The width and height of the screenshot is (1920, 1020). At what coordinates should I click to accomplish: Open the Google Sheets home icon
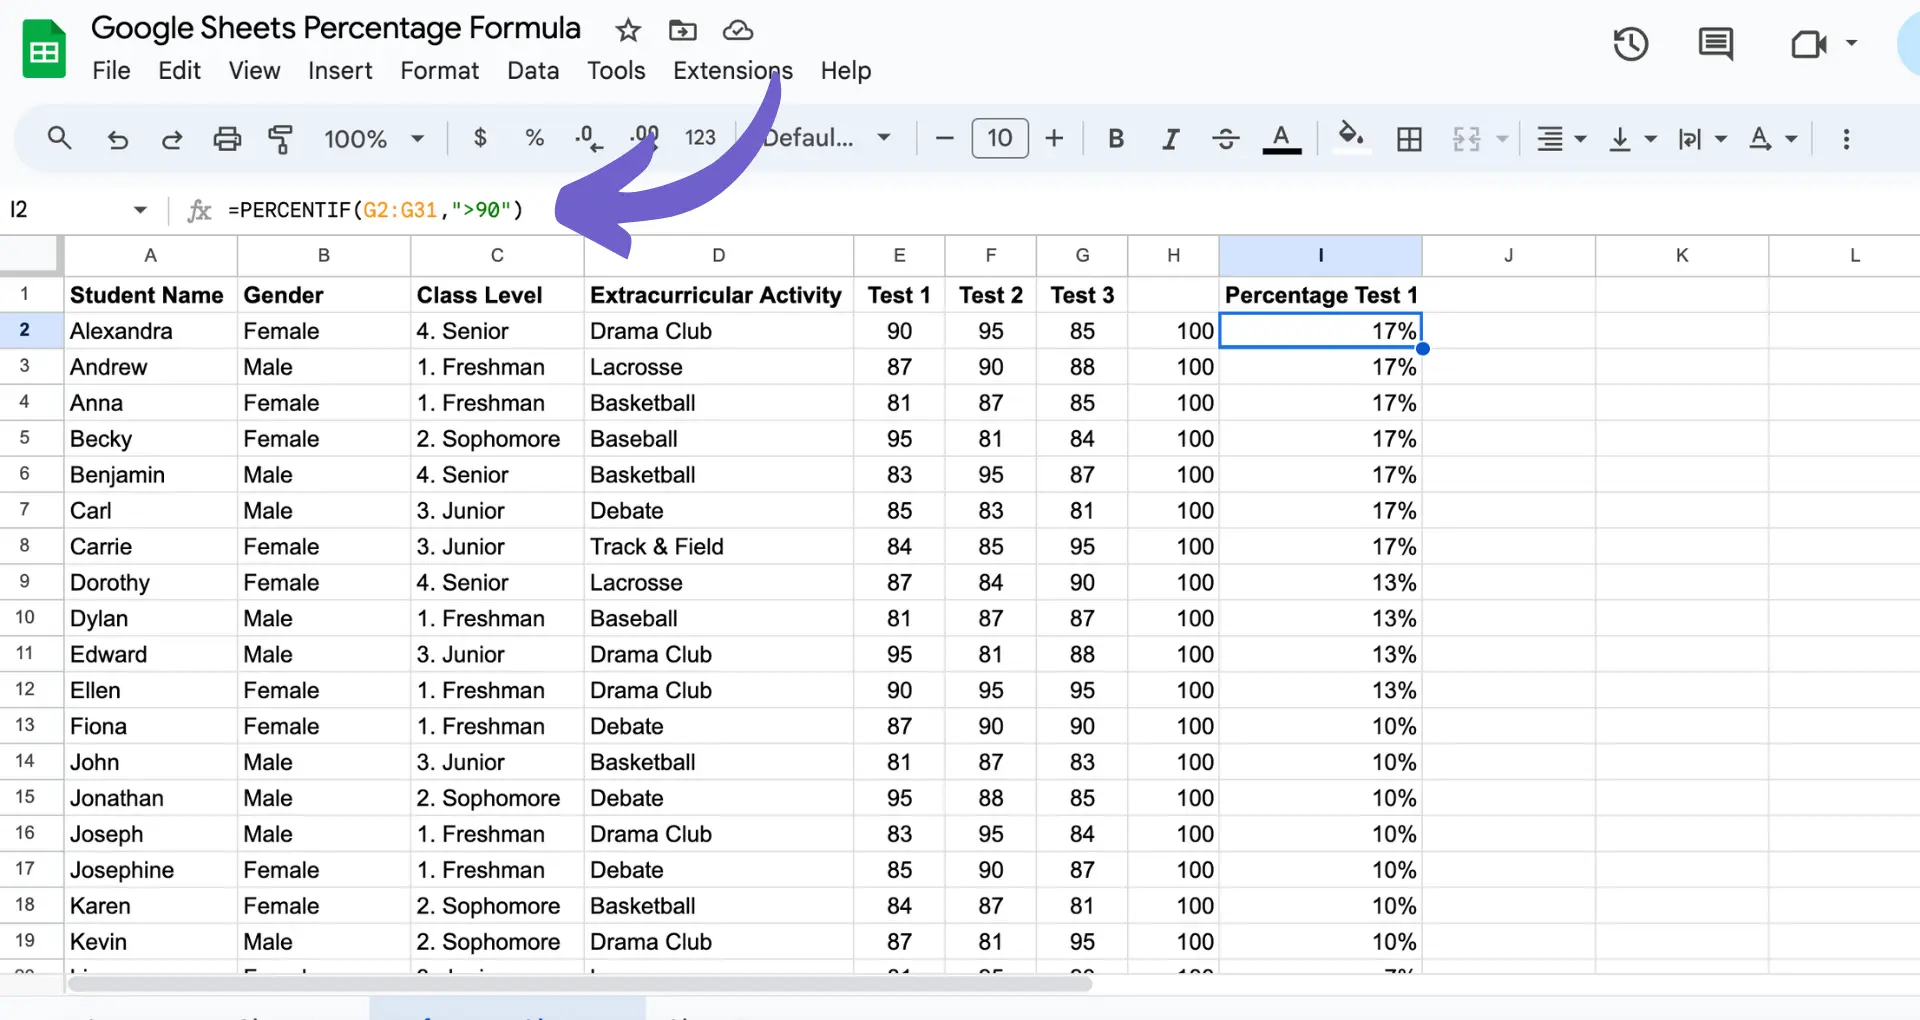pyautogui.click(x=44, y=50)
